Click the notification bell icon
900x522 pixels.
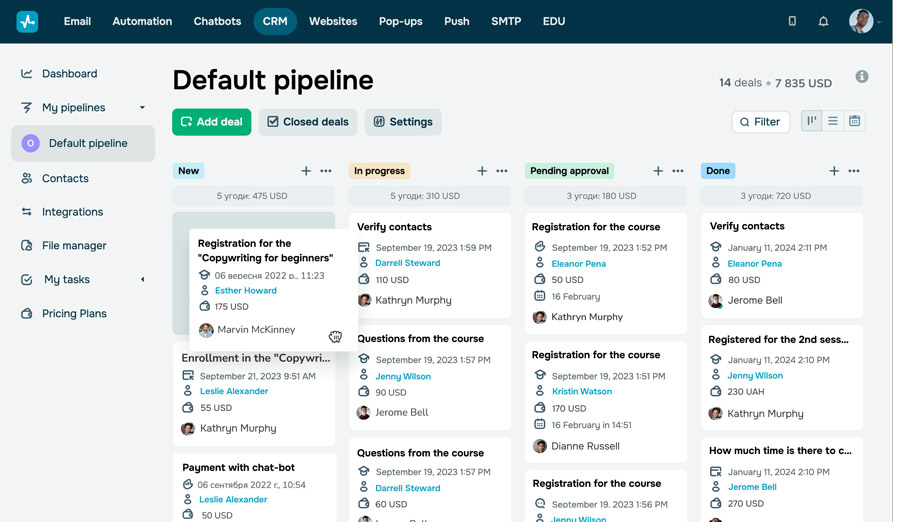click(x=823, y=21)
